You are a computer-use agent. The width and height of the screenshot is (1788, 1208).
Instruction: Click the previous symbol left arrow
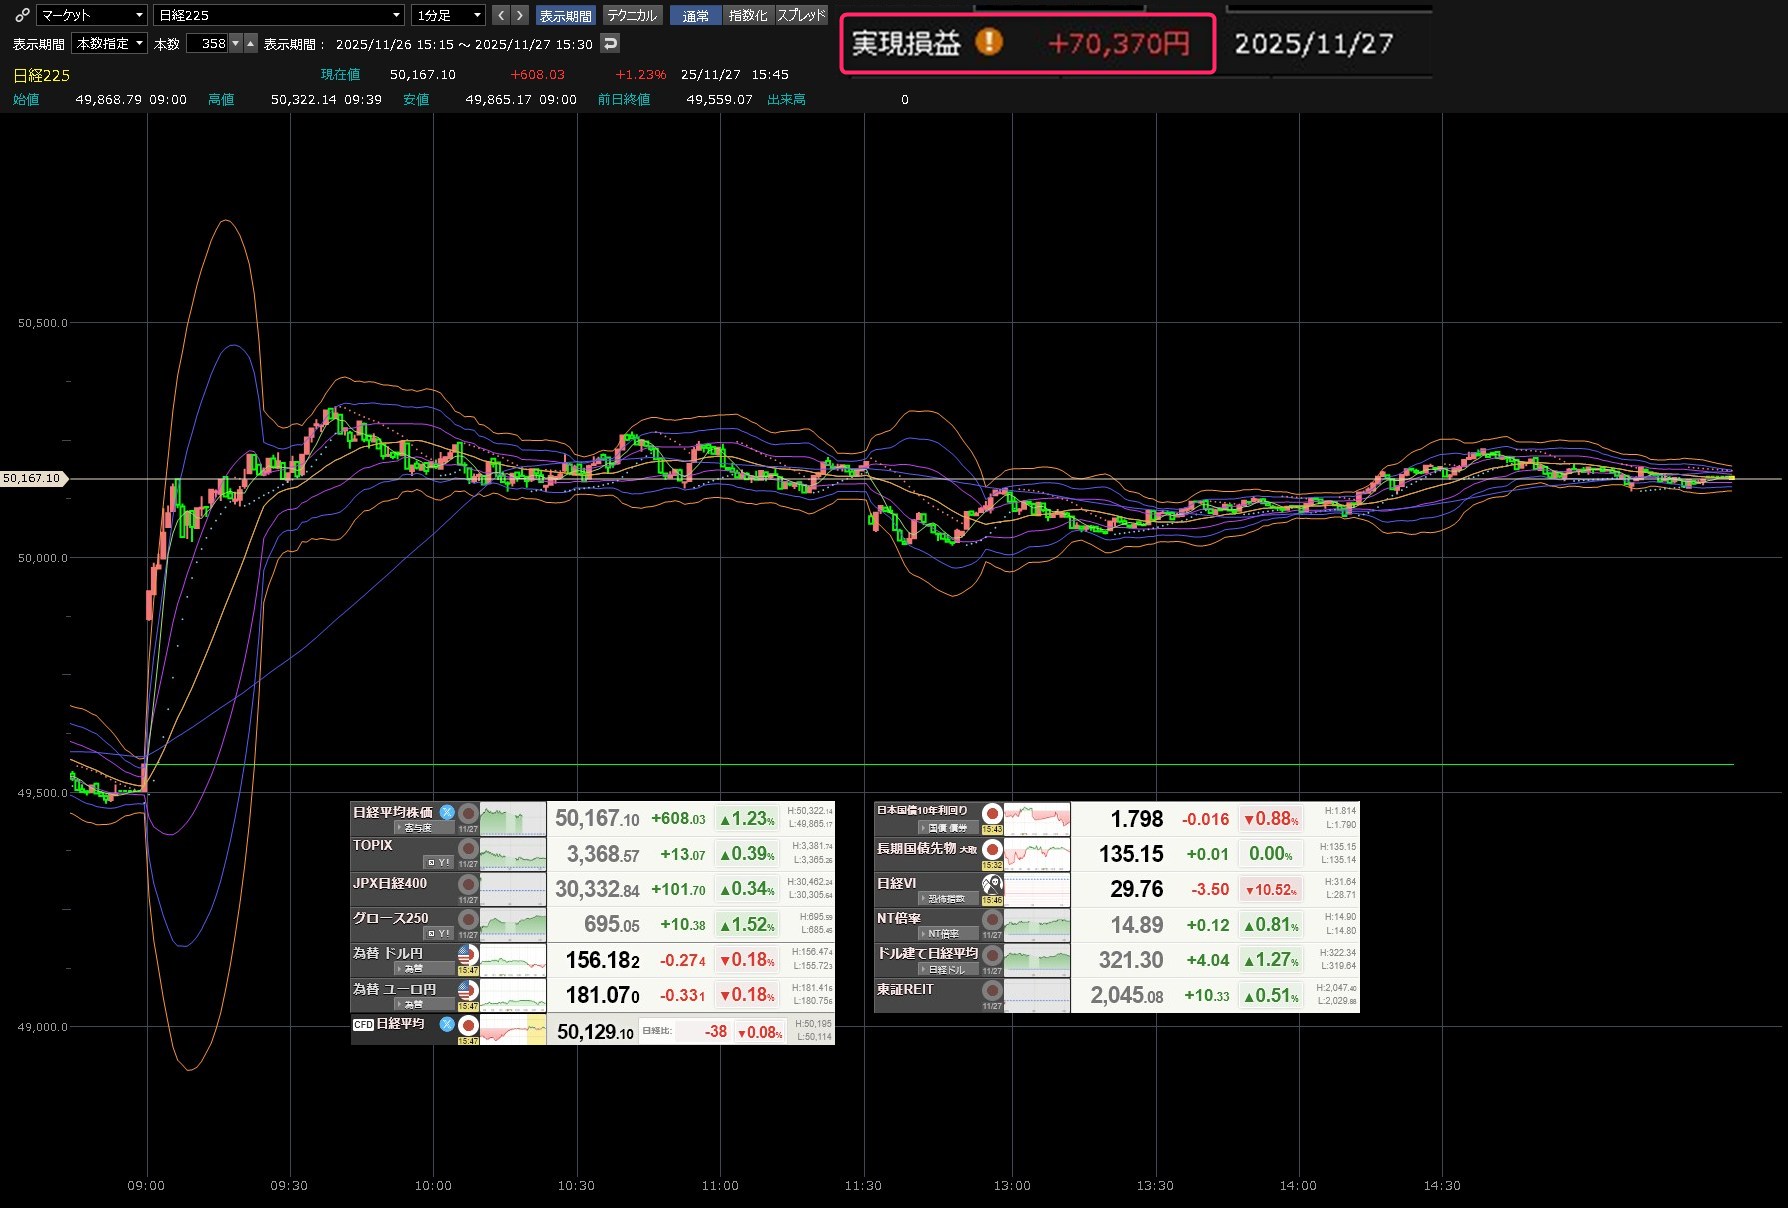coord(500,15)
